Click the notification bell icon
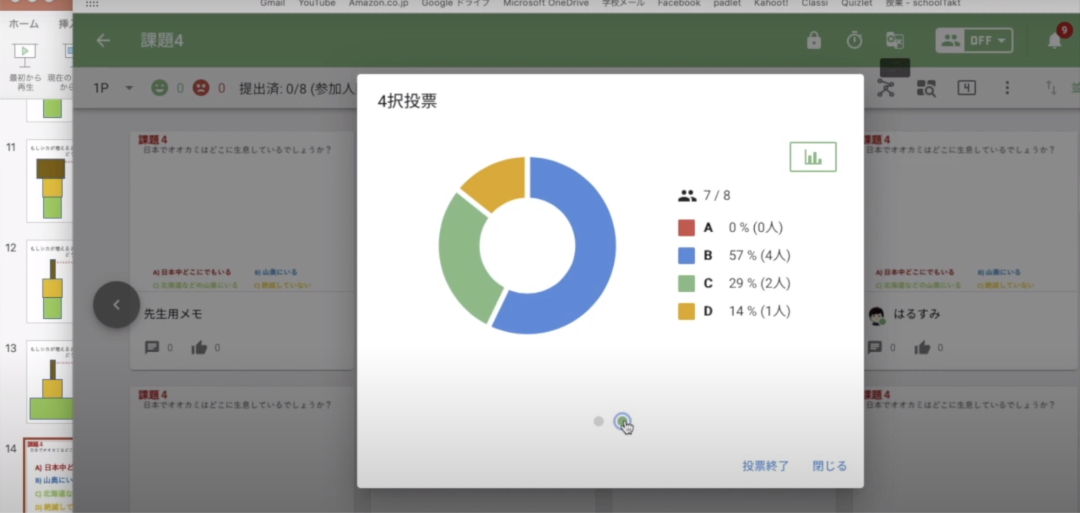 tap(1054, 41)
